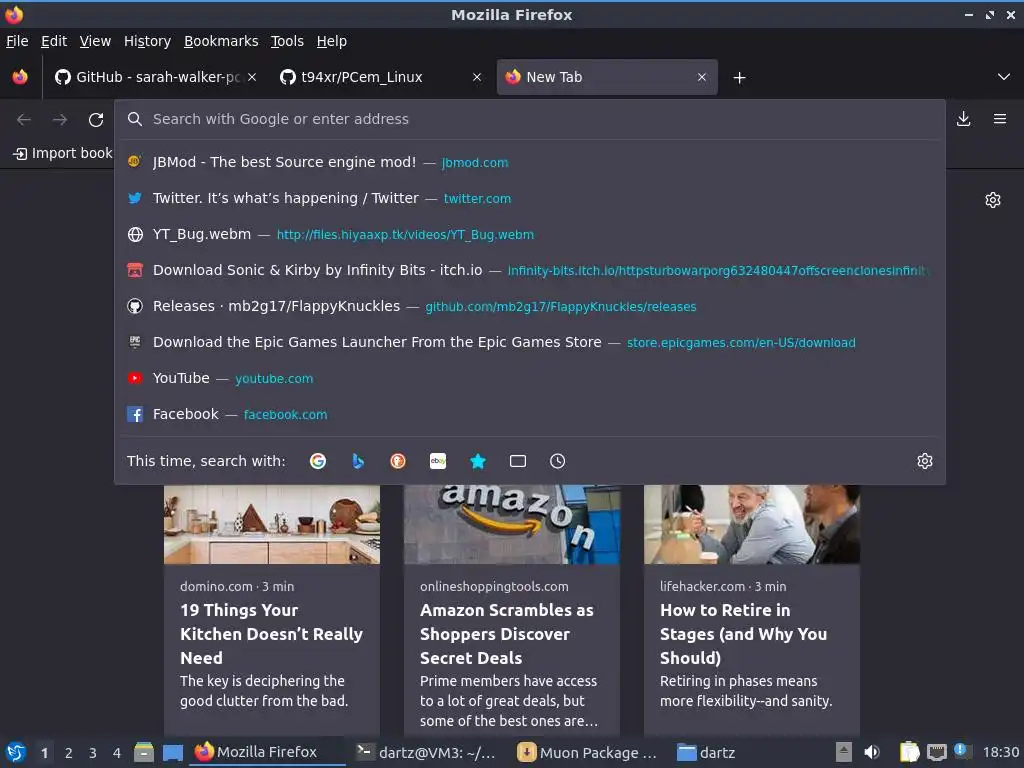Click the clipboard tray icon

(x=909, y=752)
